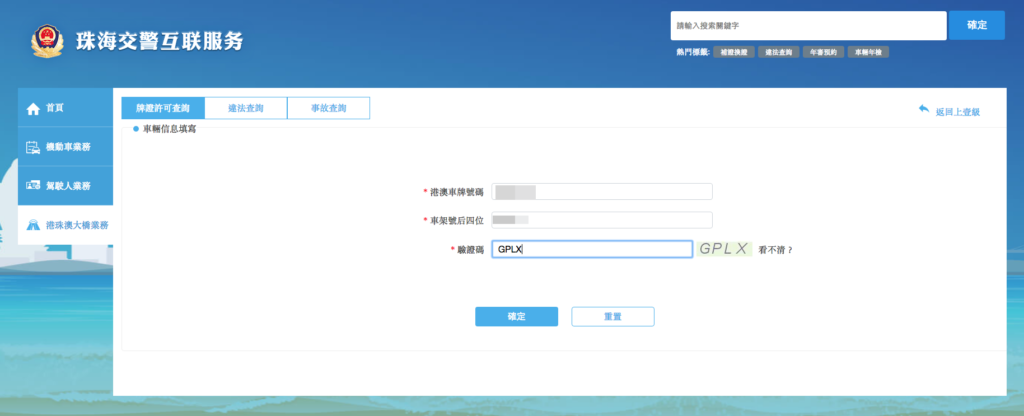Click the 看不清? refresh captcha link
The image size is (1024, 416).
click(x=775, y=250)
